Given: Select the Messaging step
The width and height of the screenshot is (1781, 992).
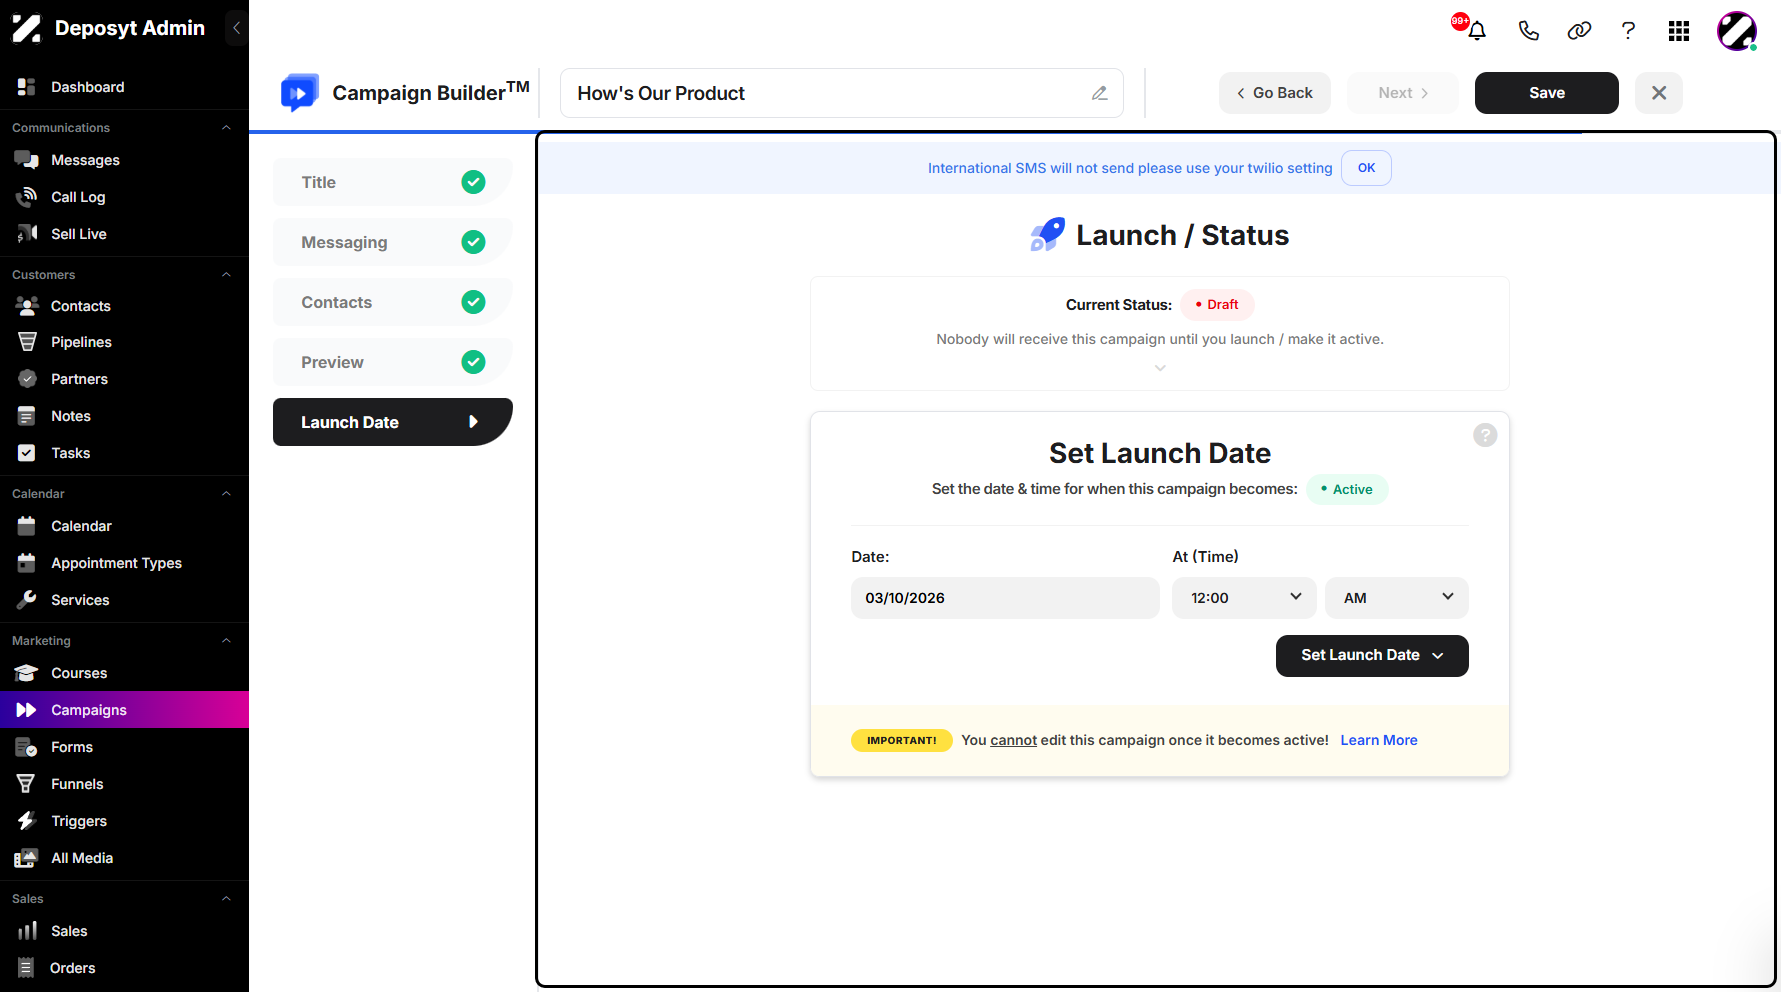Looking at the screenshot, I should pyautogui.click(x=393, y=242).
